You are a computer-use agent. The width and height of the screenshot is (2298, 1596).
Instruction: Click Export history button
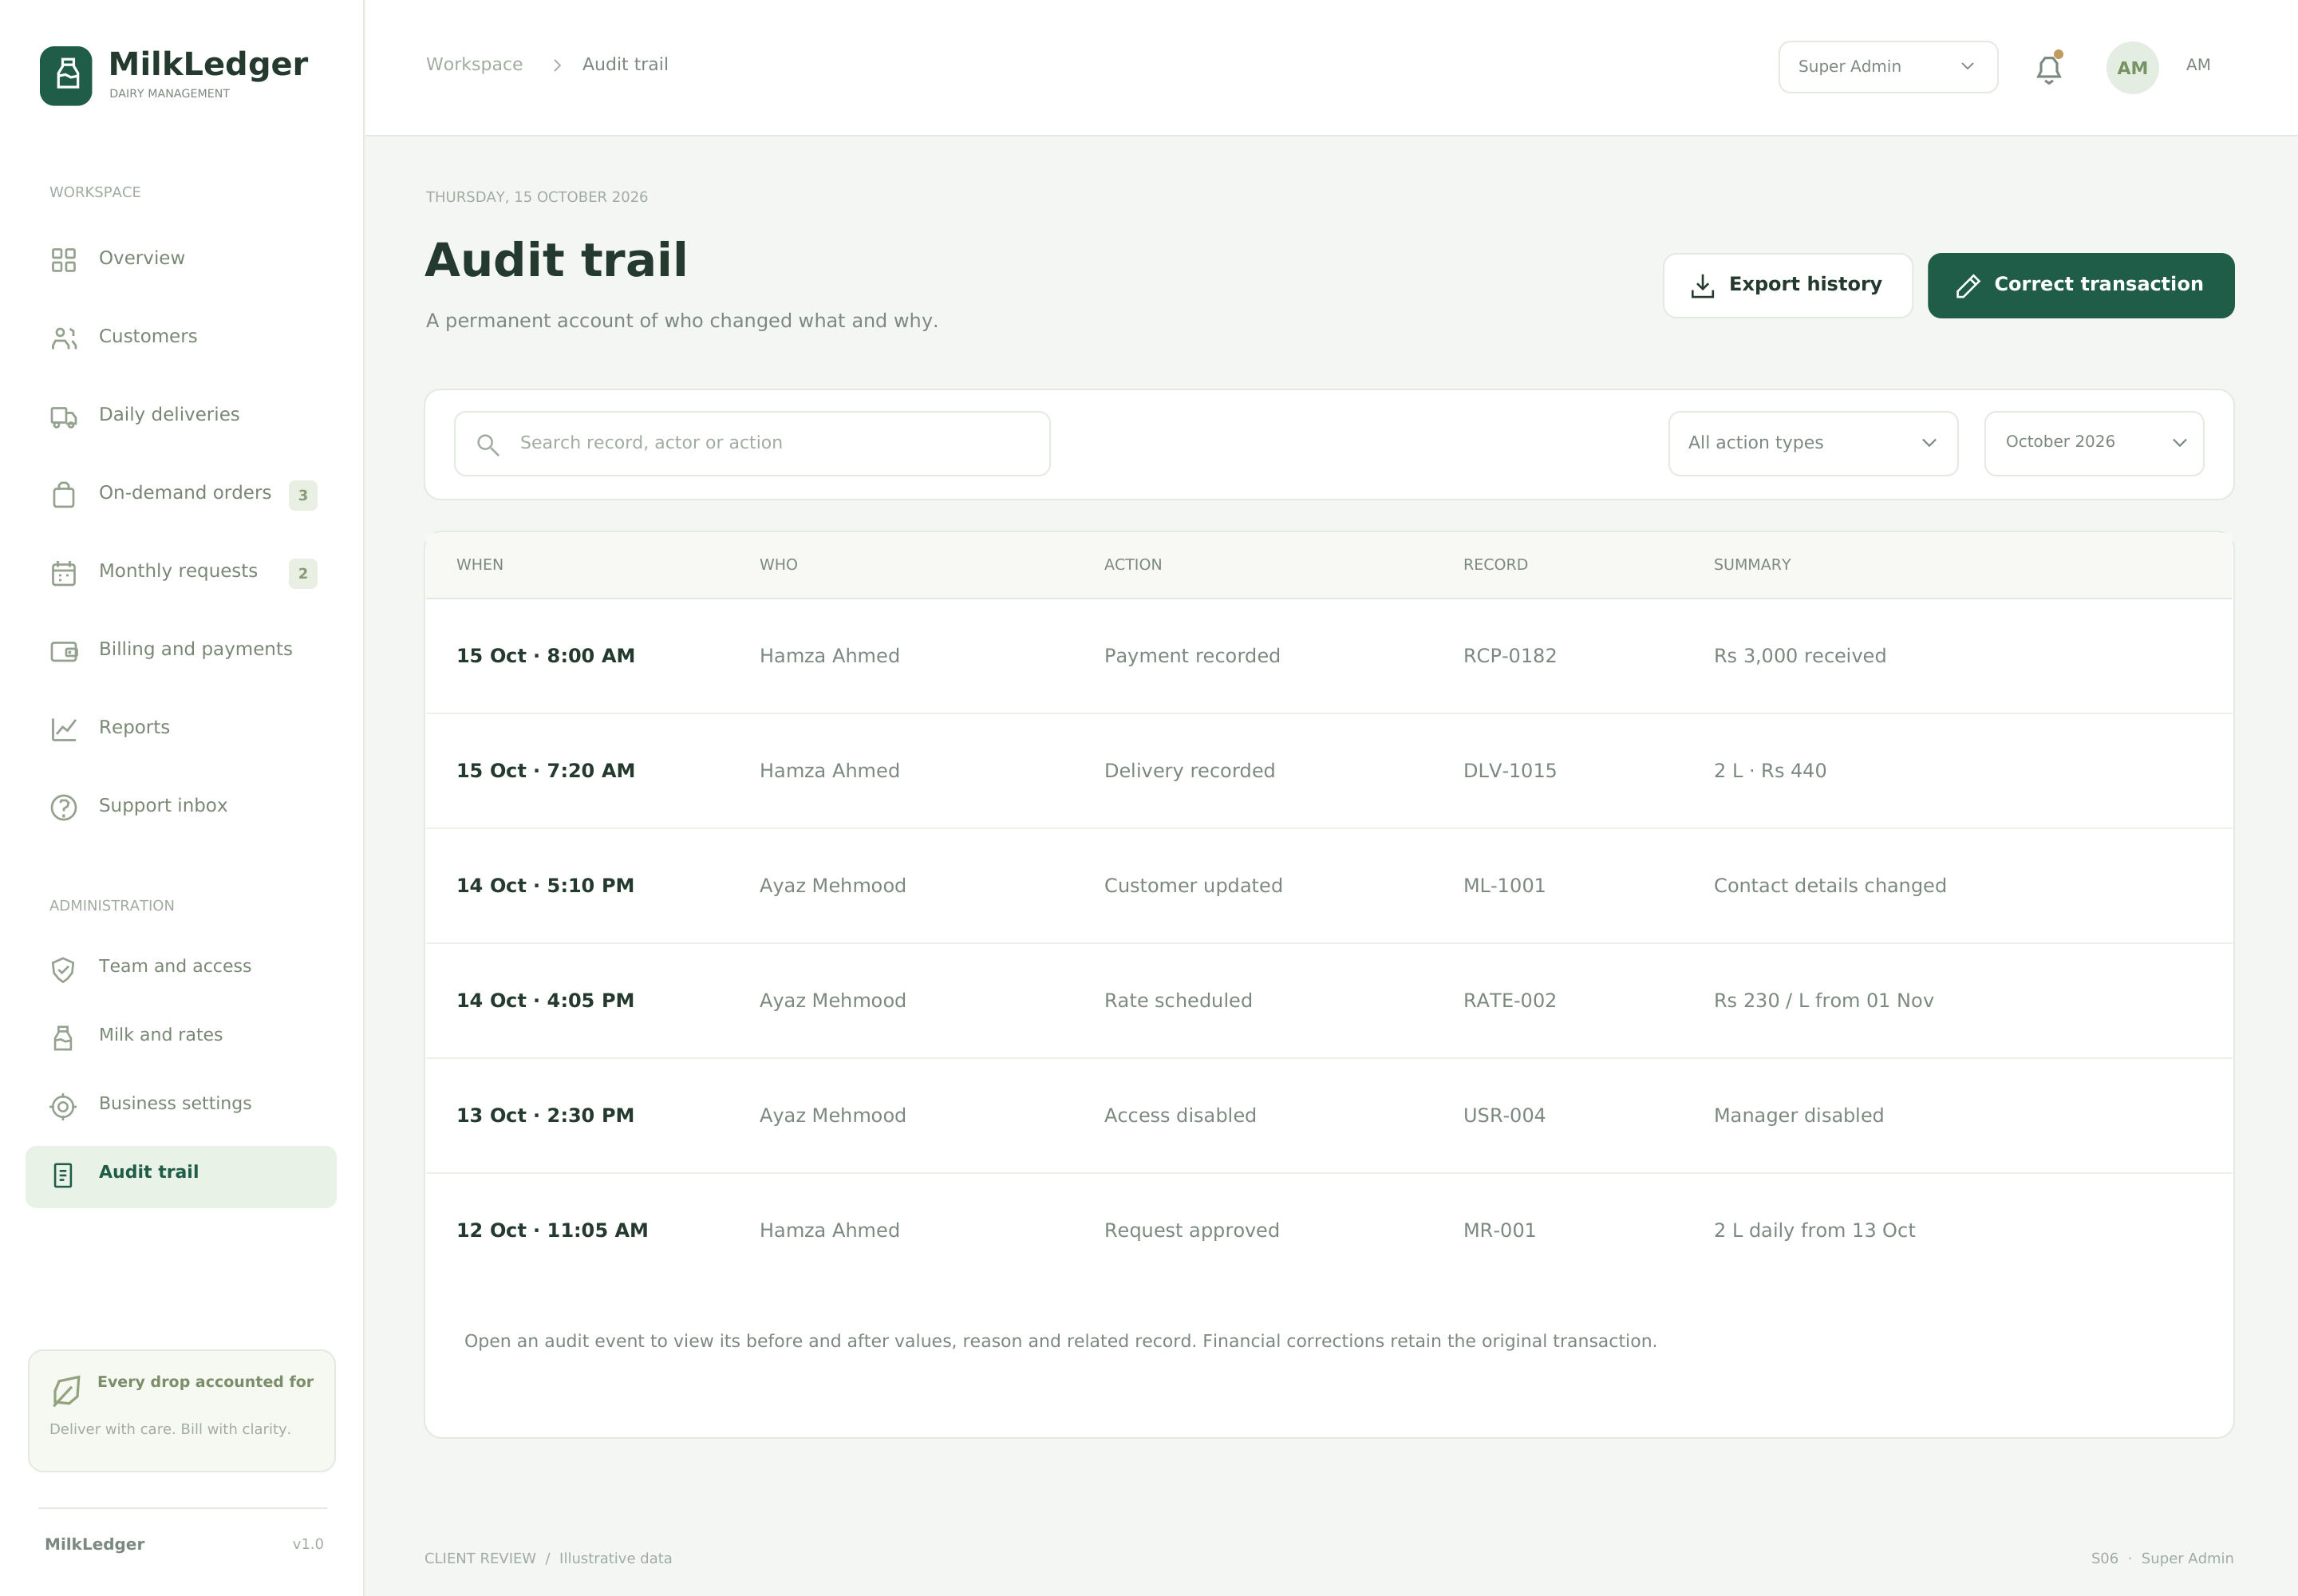tap(1788, 285)
